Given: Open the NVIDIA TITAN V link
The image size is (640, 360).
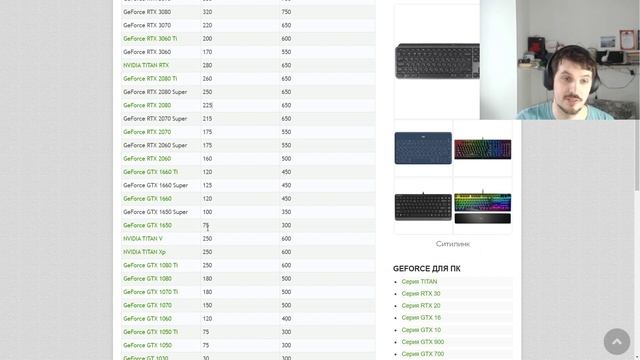Looking at the screenshot, I should tap(143, 239).
